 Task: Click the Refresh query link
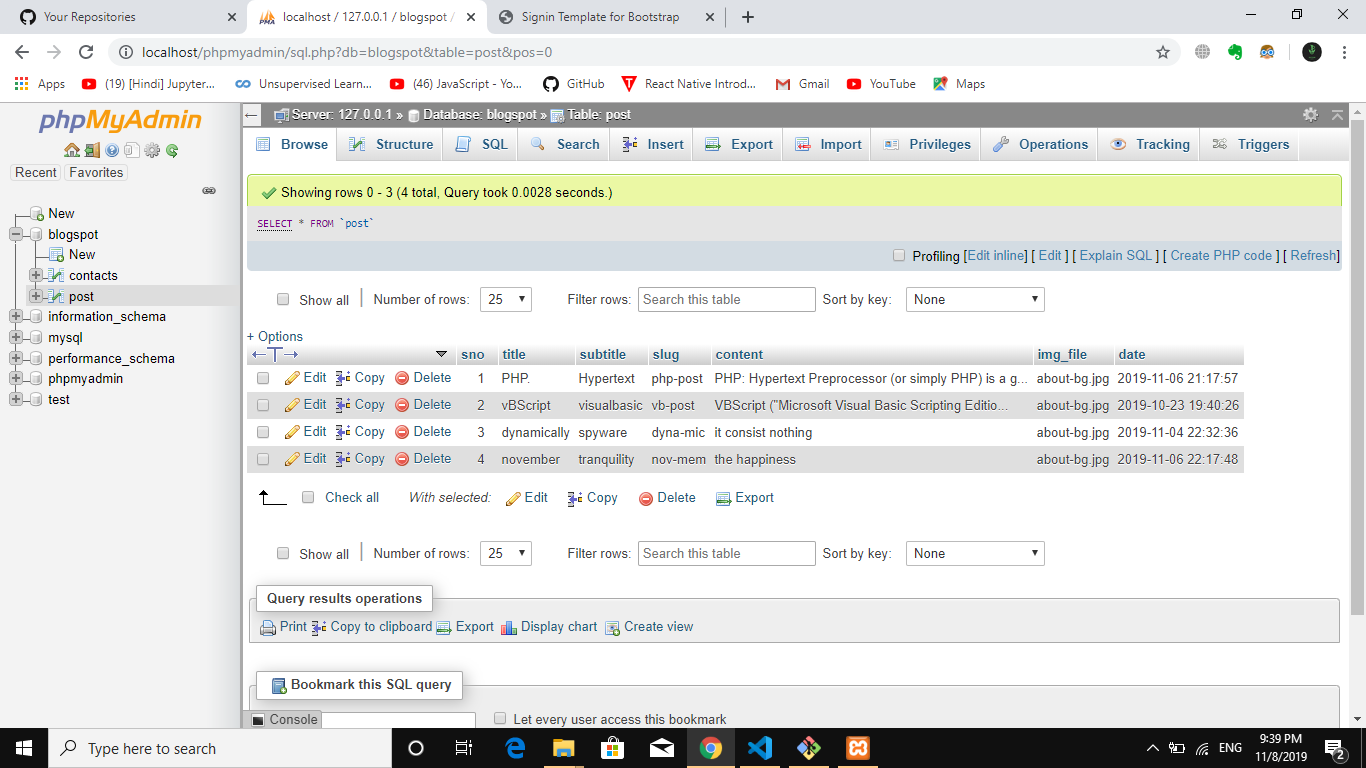[1313, 256]
